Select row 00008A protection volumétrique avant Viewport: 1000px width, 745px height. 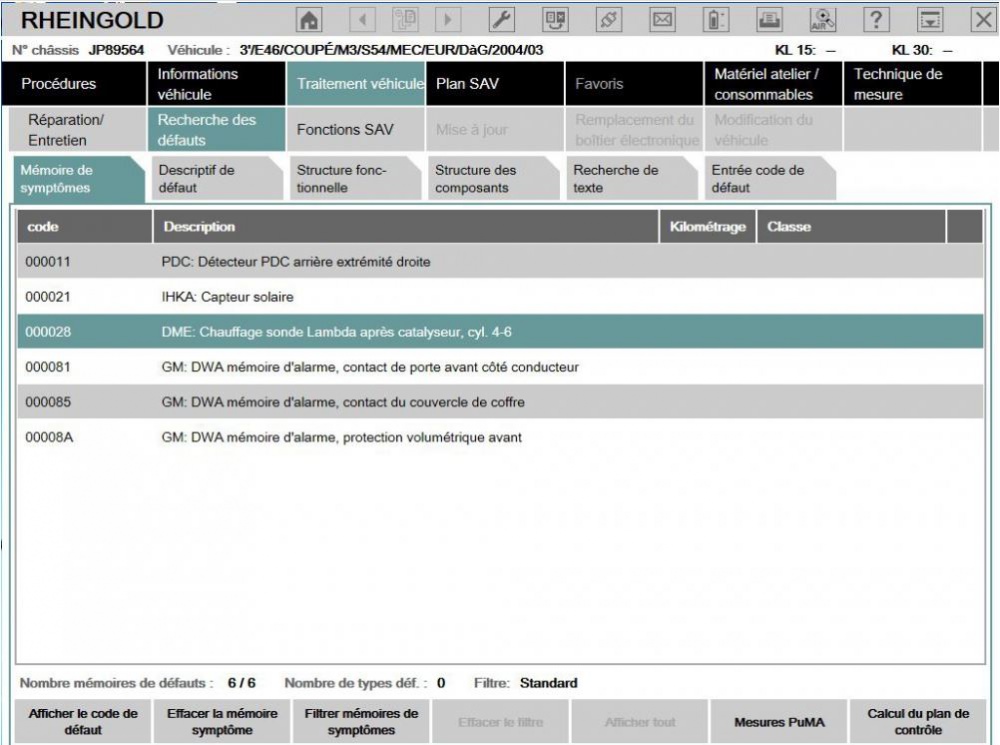coord(500,438)
